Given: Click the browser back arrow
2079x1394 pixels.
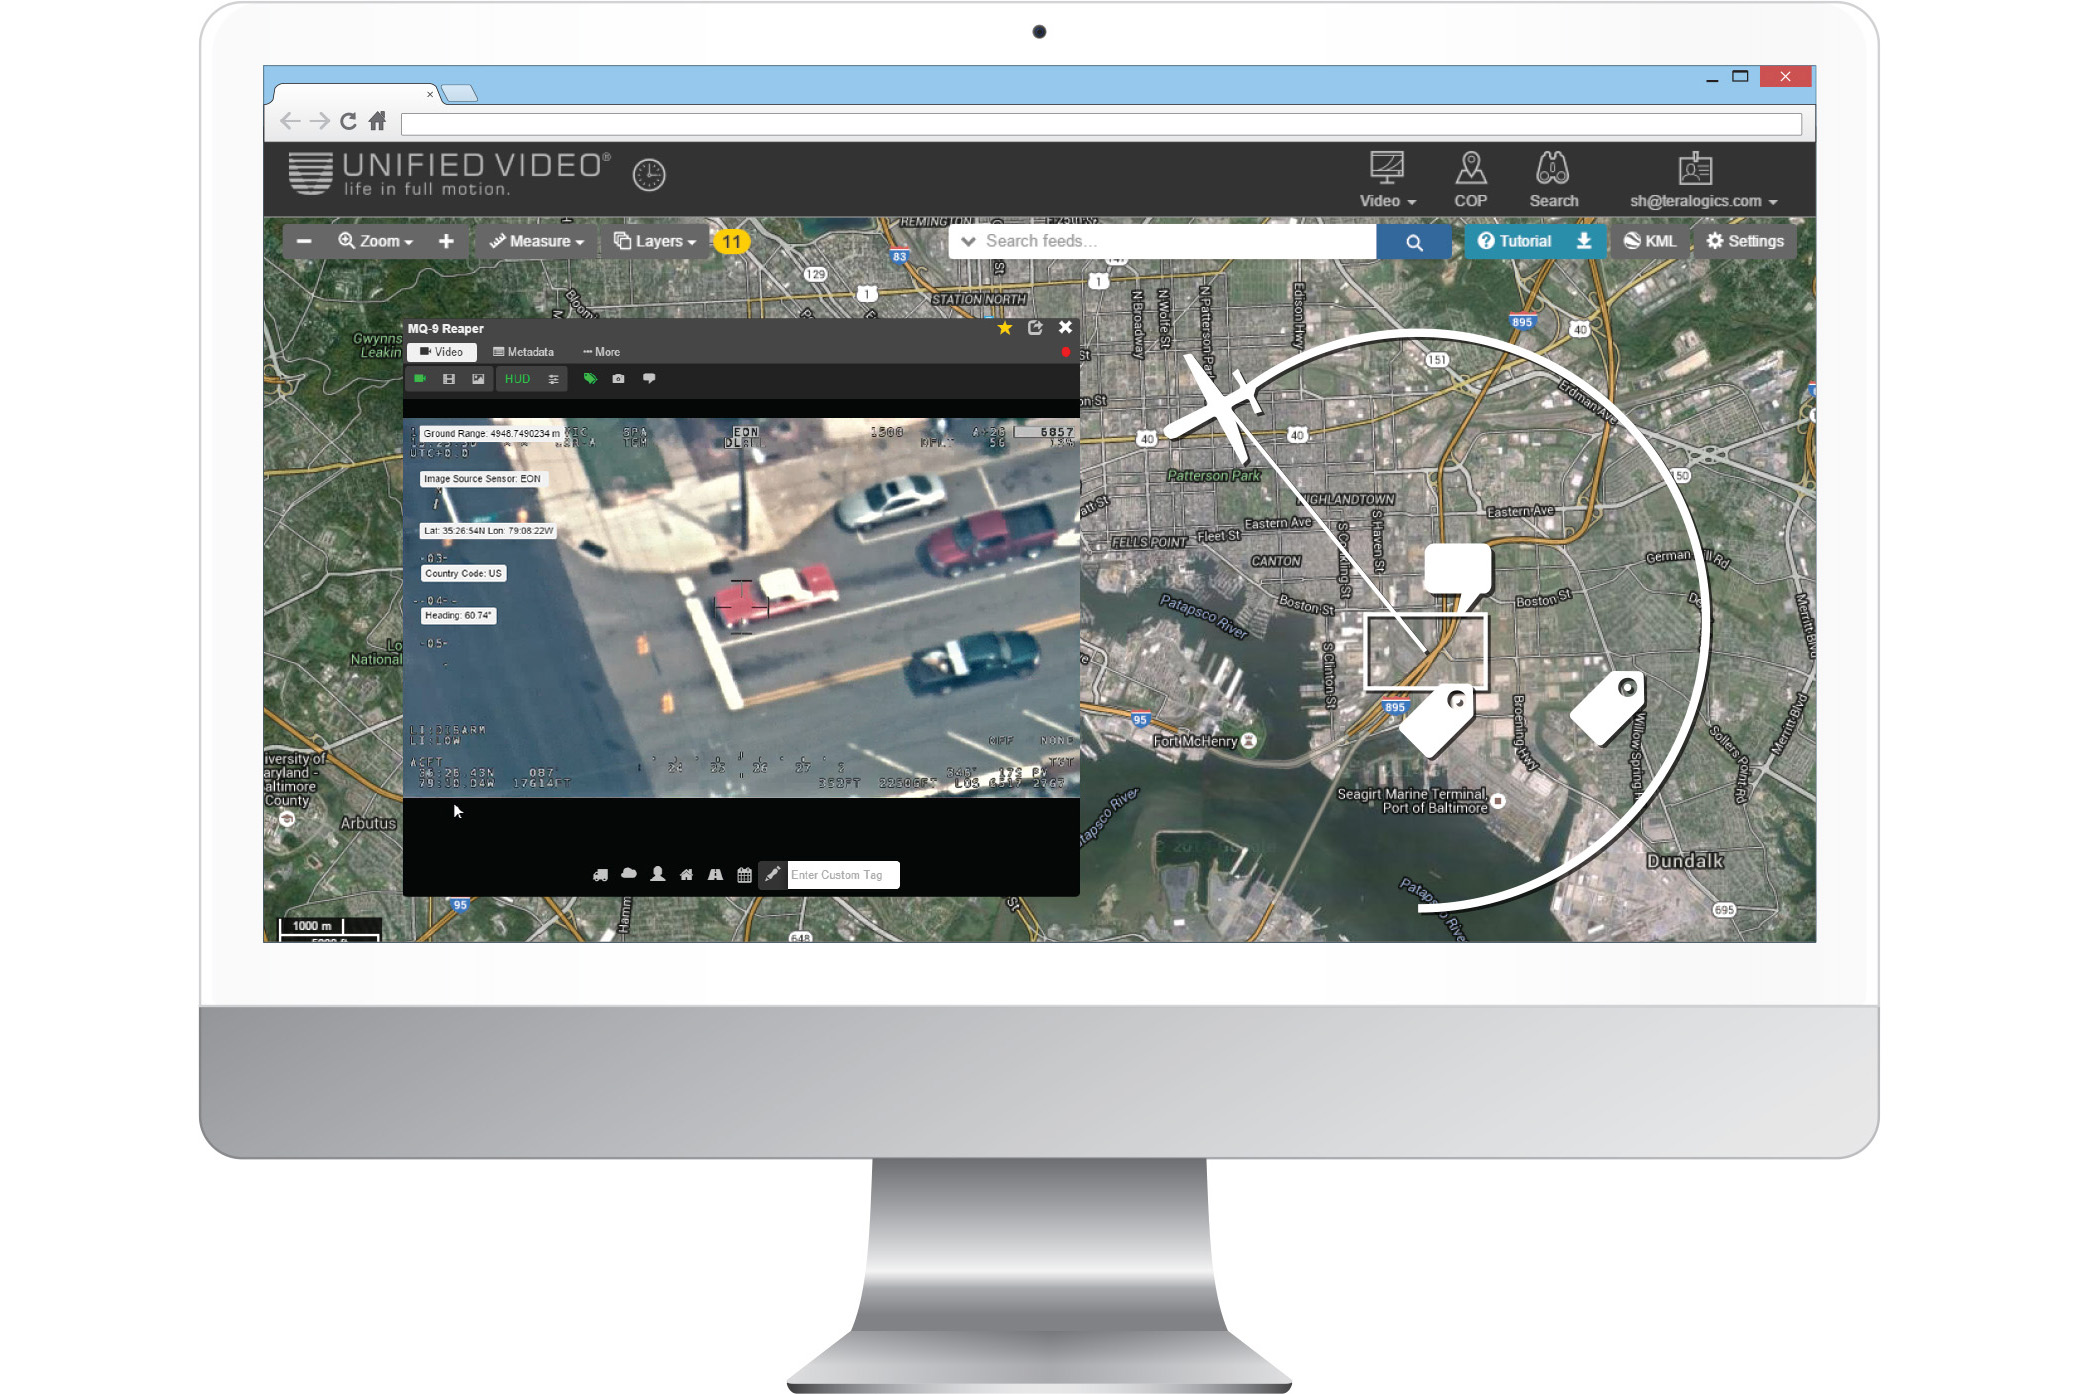Looking at the screenshot, I should pos(289,121).
